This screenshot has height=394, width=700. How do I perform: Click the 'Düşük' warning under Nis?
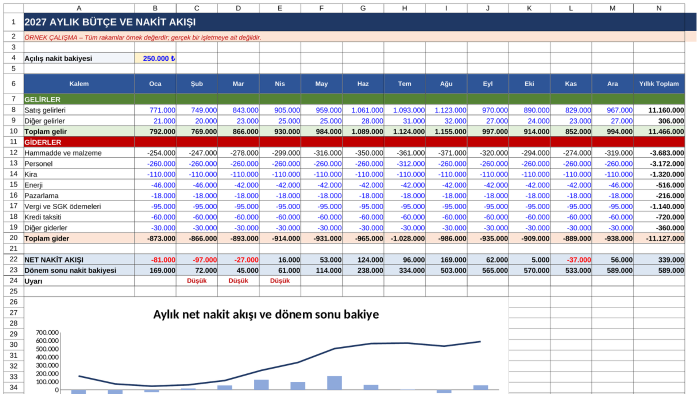pyautogui.click(x=280, y=281)
